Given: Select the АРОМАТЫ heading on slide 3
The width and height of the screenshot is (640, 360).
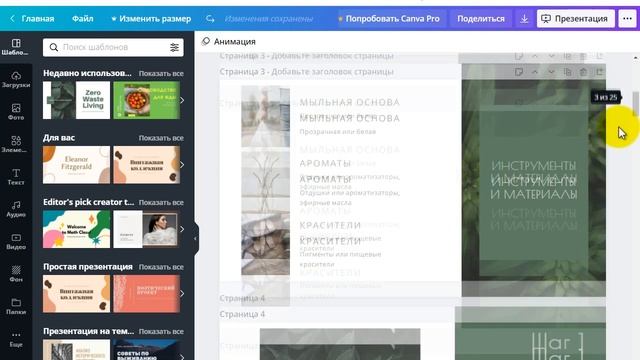Looking at the screenshot, I should click(325, 179).
